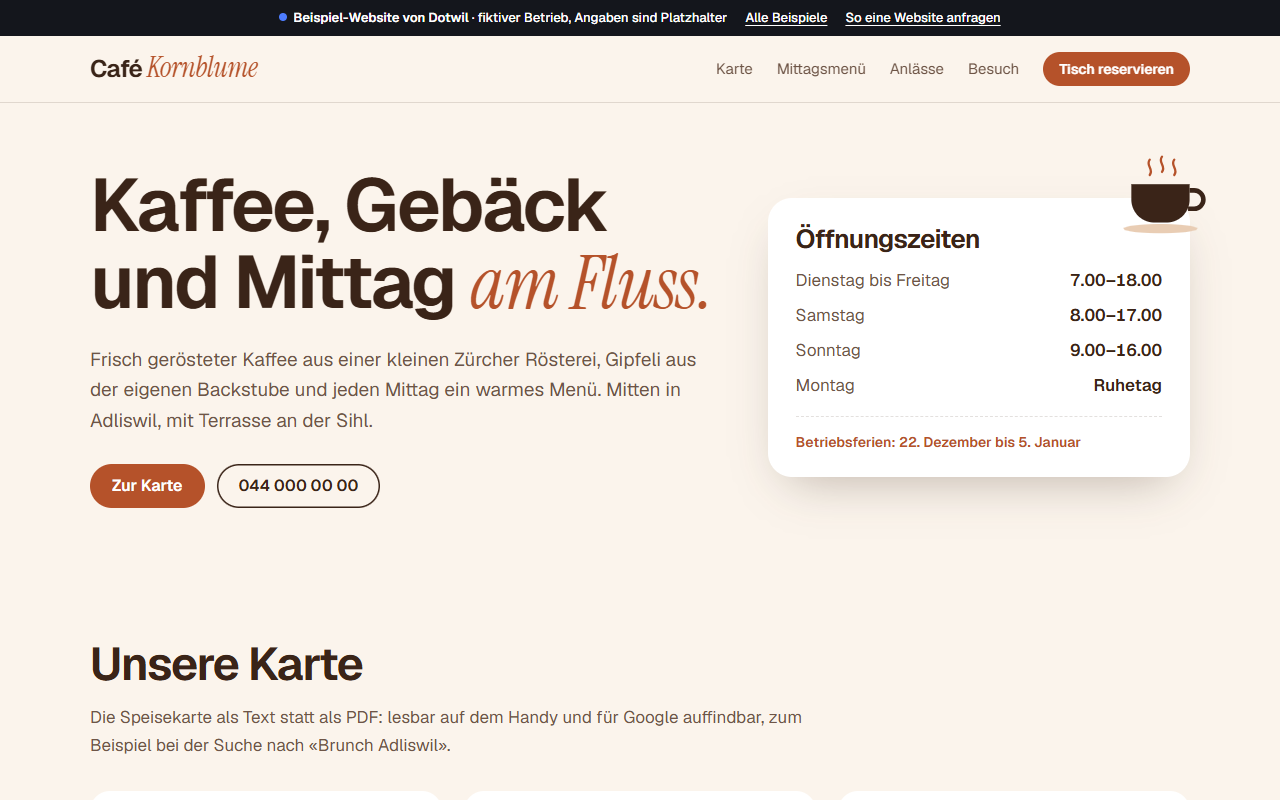
Task: Click the Ruhetag value
Action: pos(1128,385)
